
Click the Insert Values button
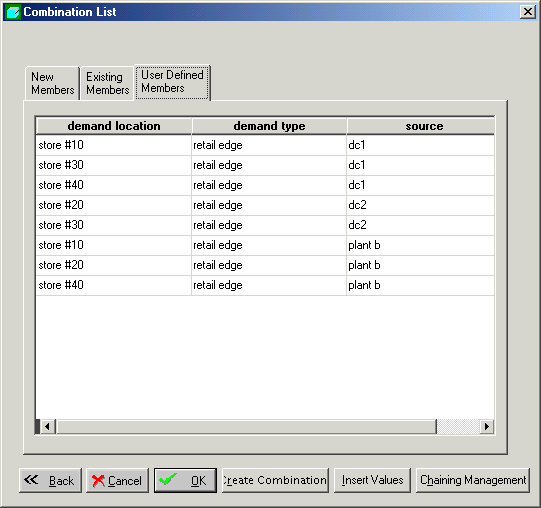(x=372, y=480)
